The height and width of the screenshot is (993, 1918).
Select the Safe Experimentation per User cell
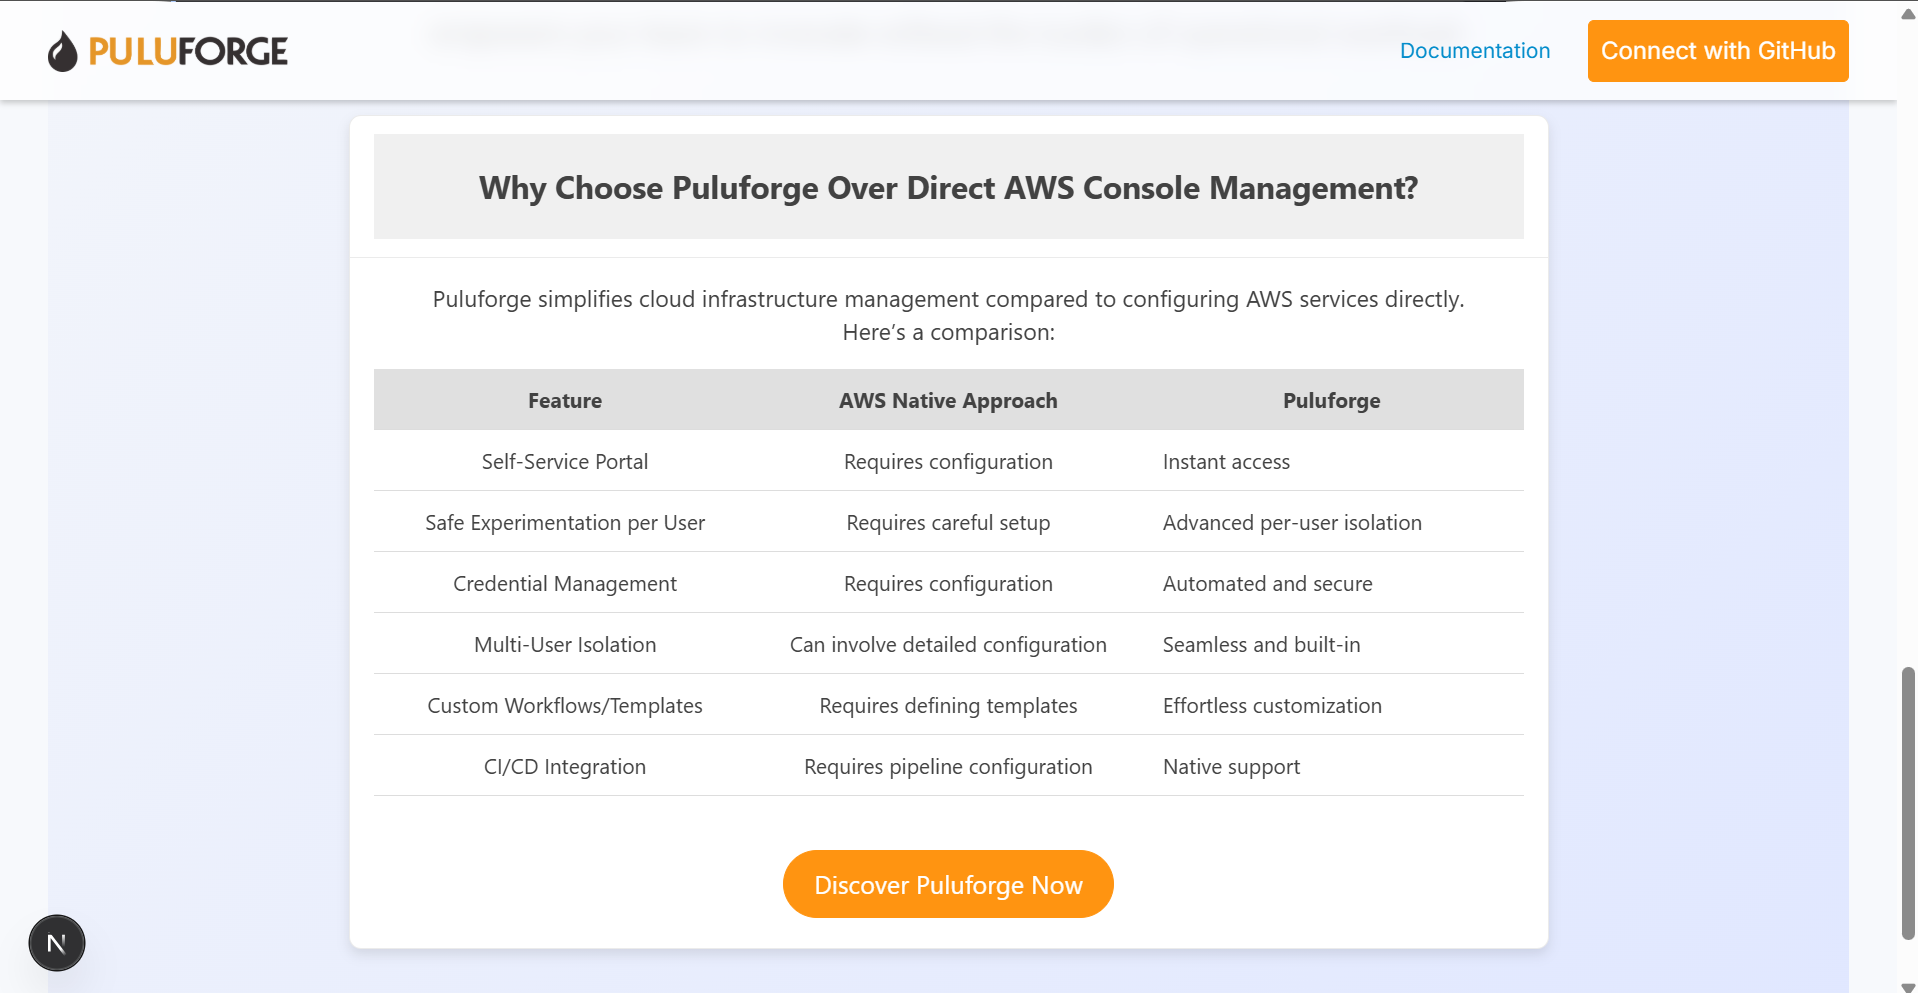565,522
